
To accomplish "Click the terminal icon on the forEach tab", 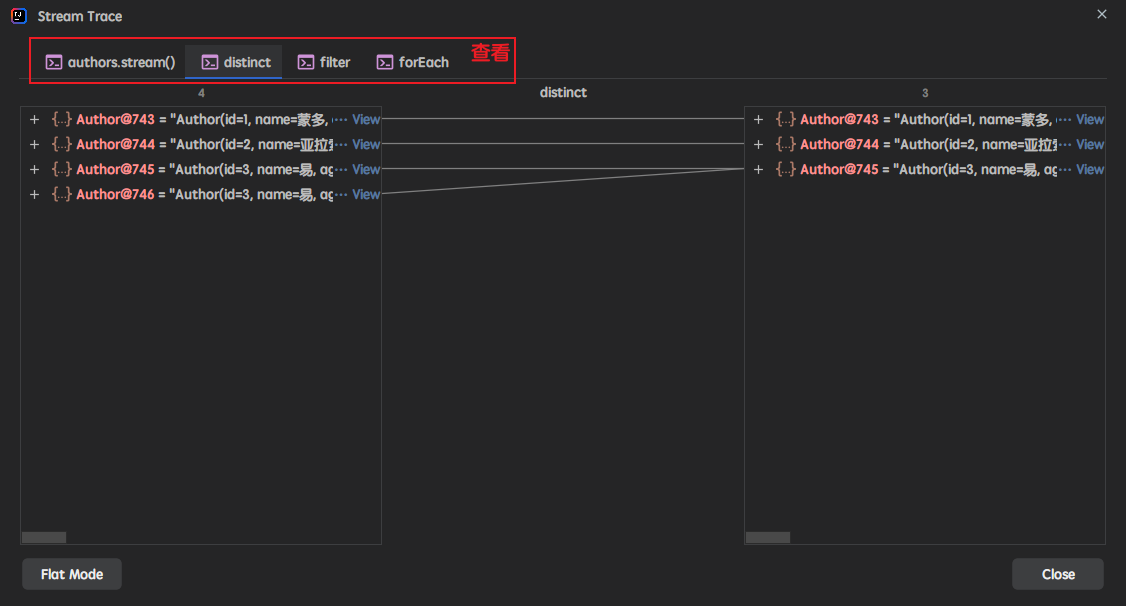I will (x=384, y=61).
